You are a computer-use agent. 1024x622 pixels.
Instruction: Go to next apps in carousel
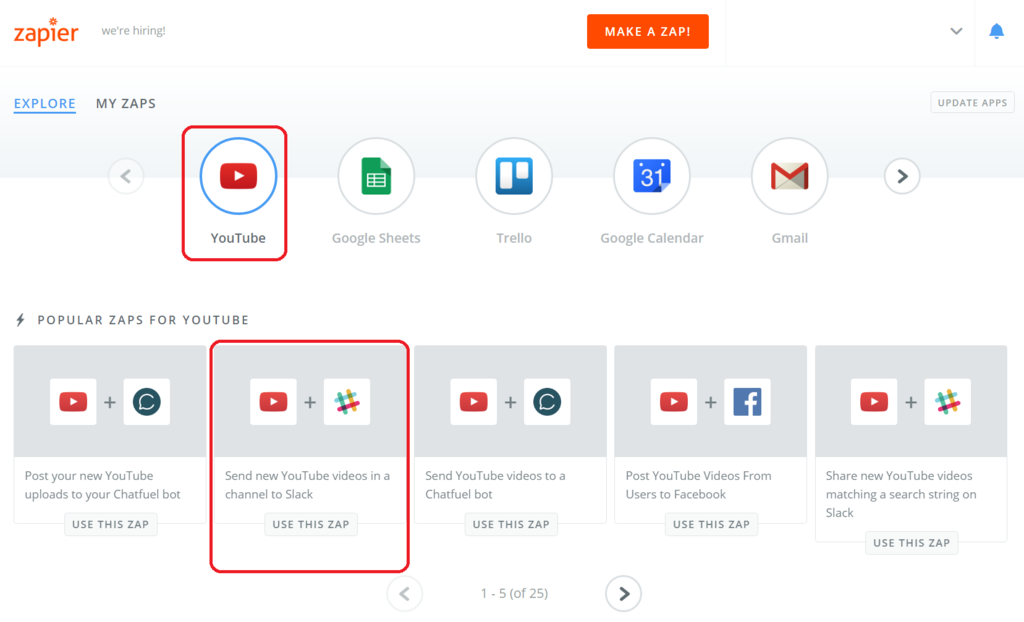(x=902, y=176)
